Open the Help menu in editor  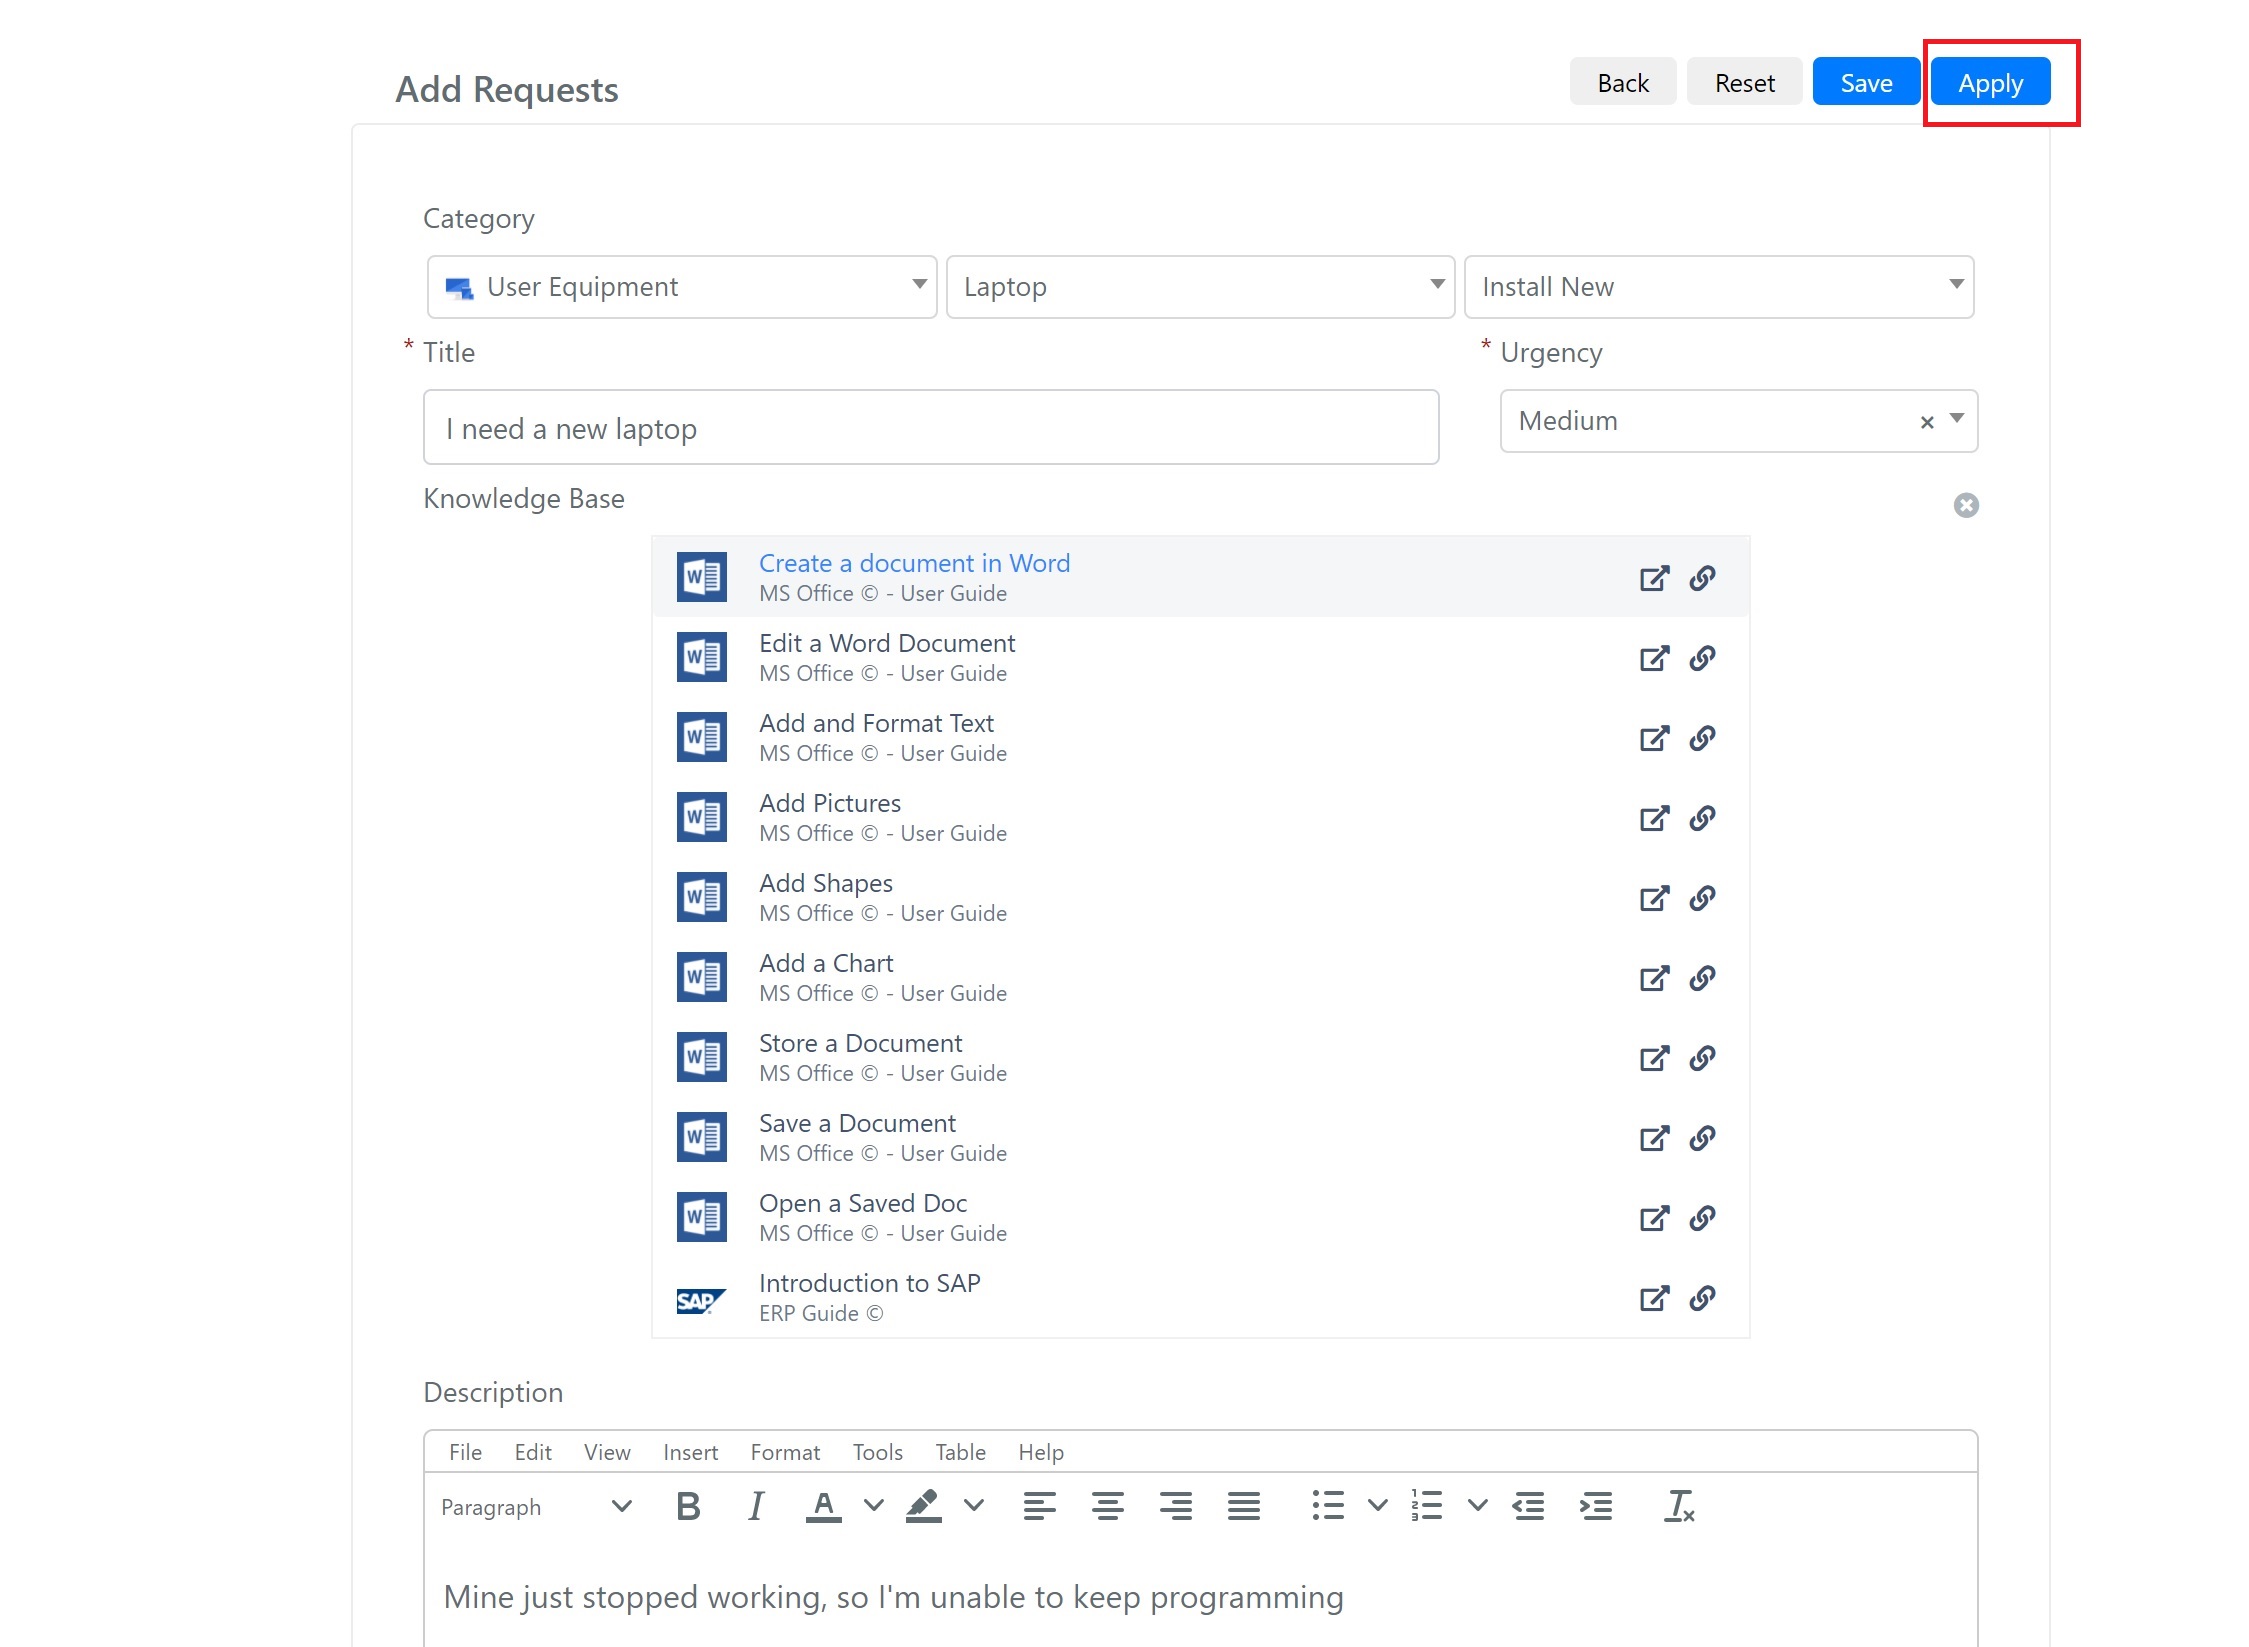pos(1041,1452)
